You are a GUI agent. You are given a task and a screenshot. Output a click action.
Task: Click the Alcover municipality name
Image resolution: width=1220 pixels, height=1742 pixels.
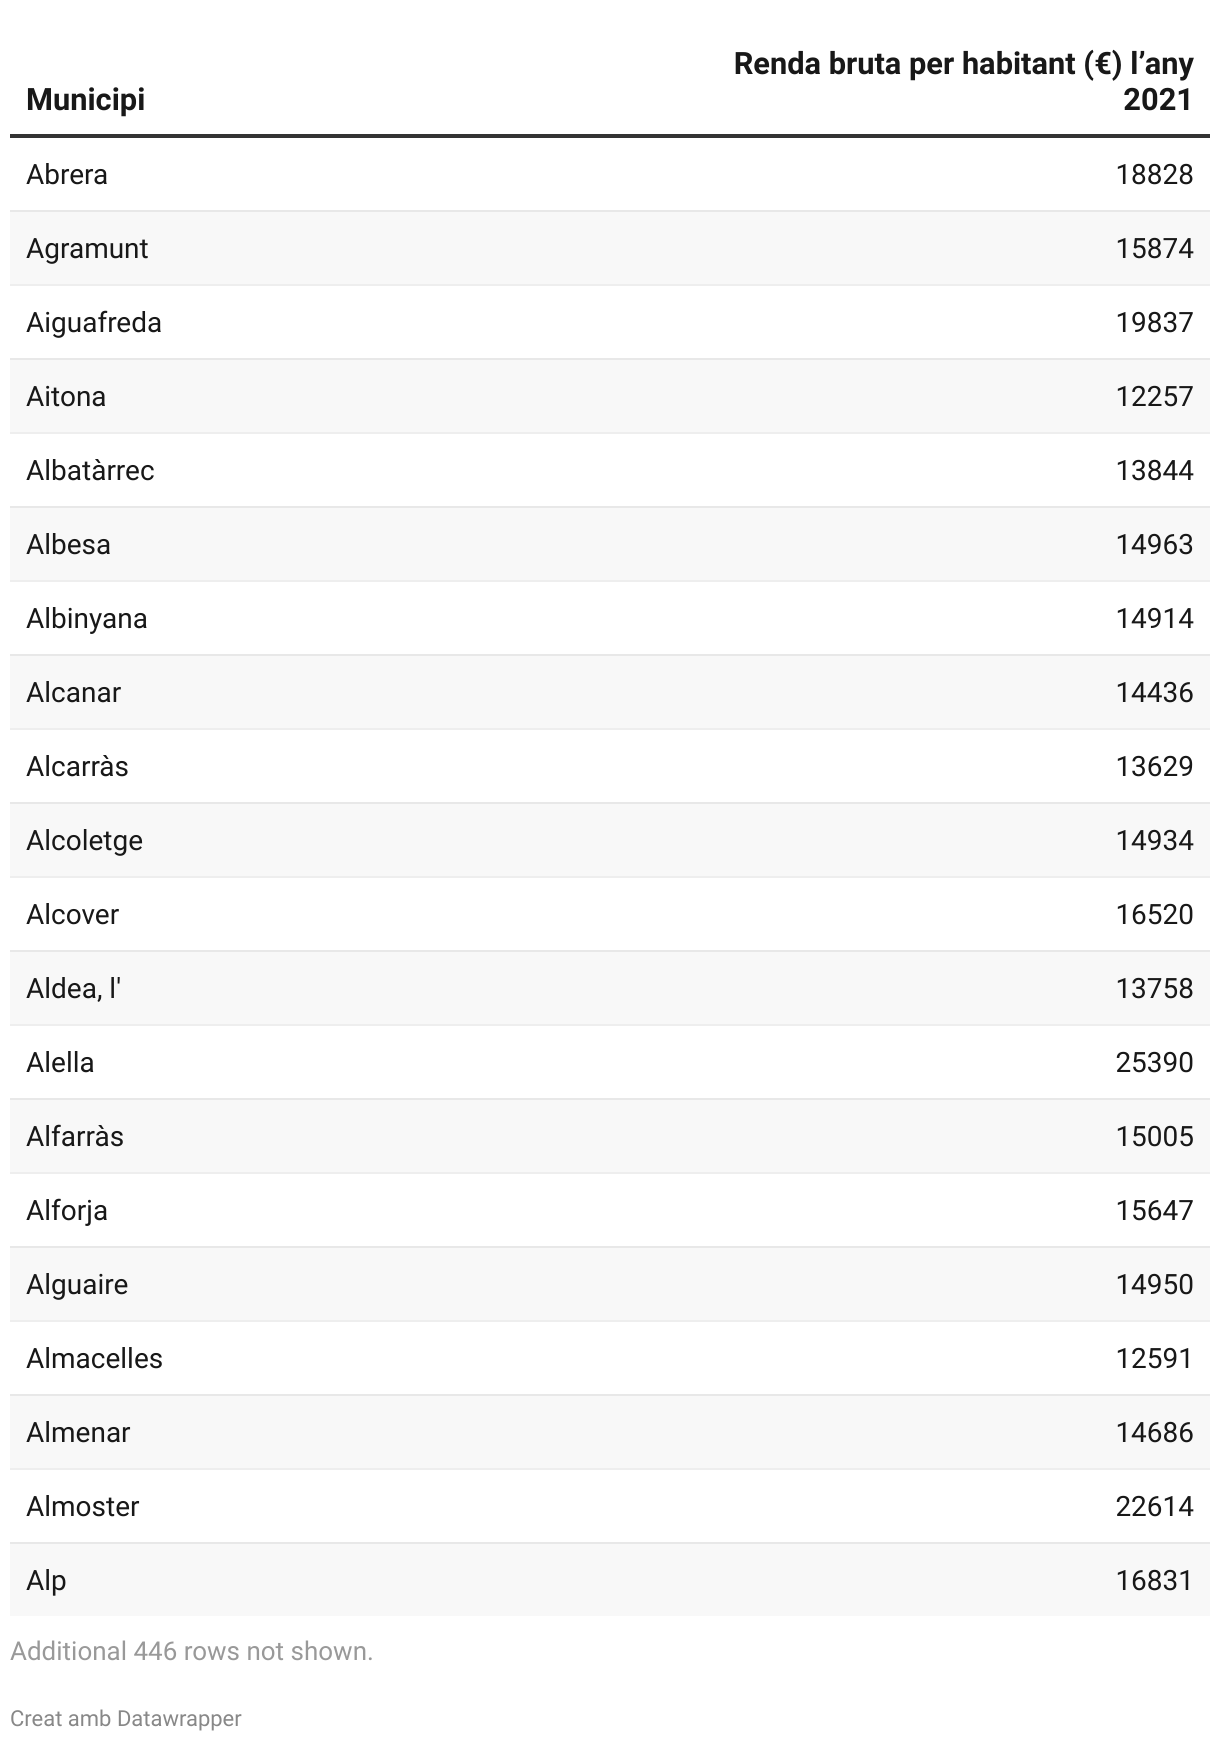pos(72,914)
